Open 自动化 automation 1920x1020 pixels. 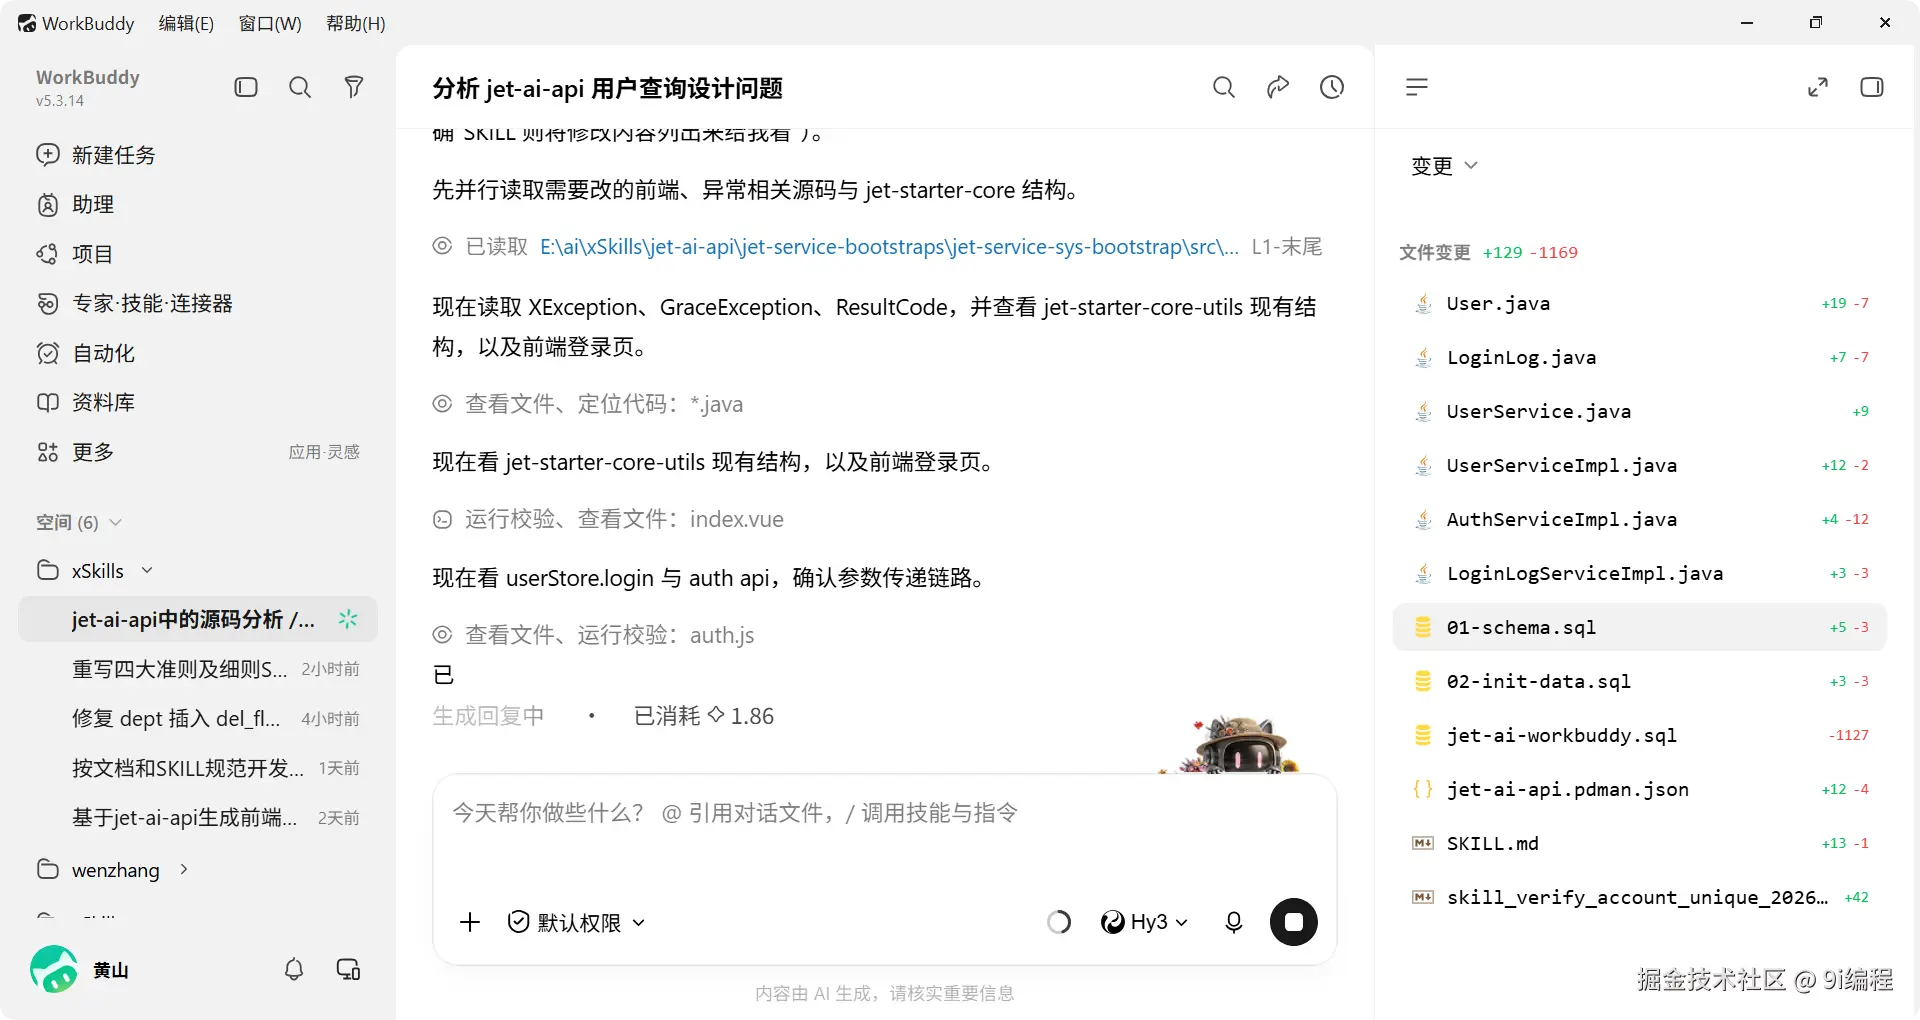point(198,353)
